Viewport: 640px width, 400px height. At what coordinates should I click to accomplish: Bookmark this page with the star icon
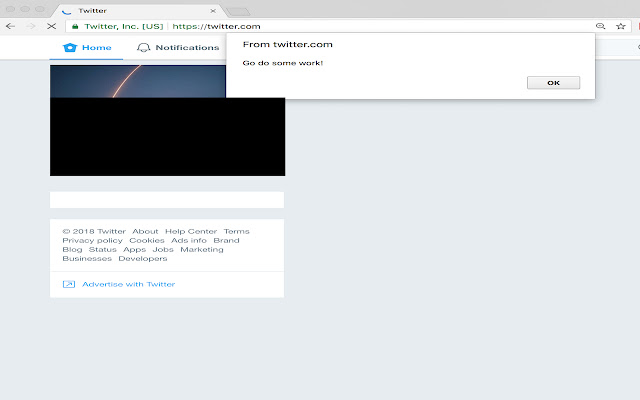621,26
